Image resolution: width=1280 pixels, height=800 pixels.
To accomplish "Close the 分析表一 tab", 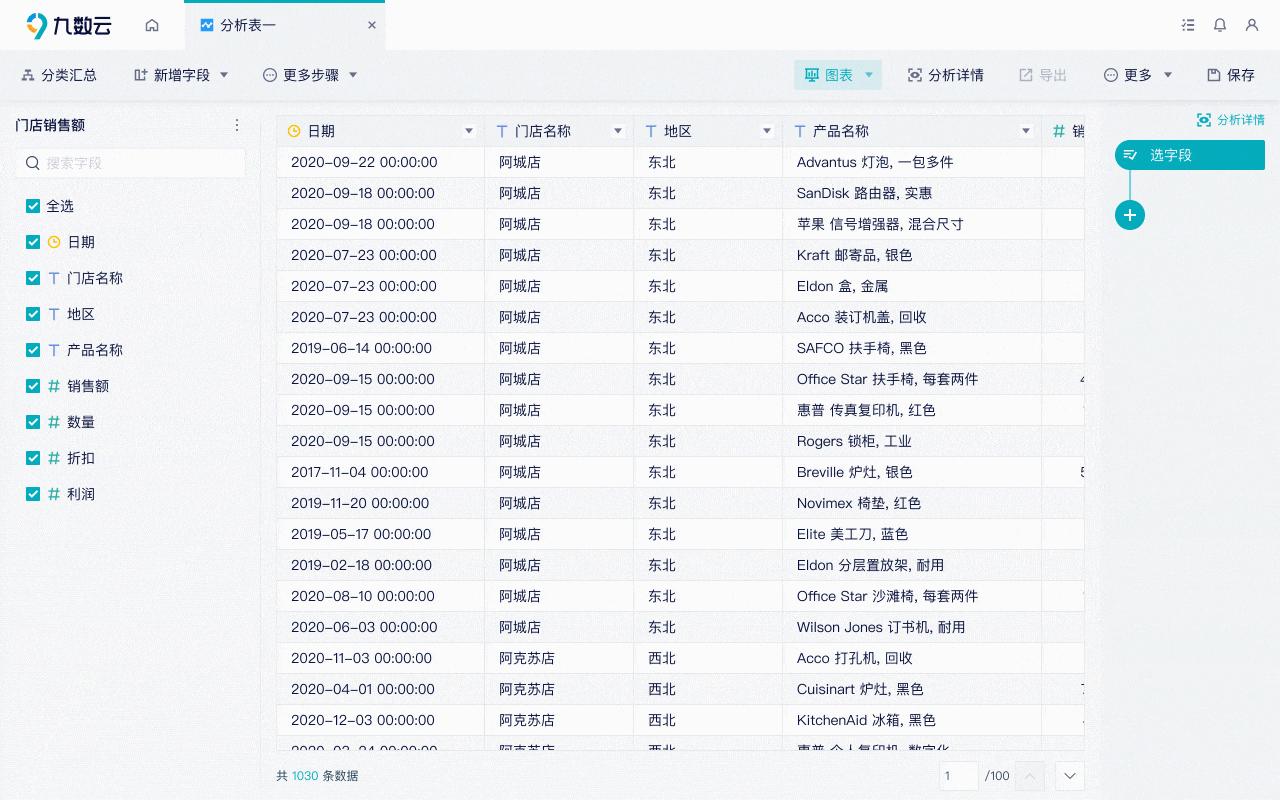I will [372, 25].
